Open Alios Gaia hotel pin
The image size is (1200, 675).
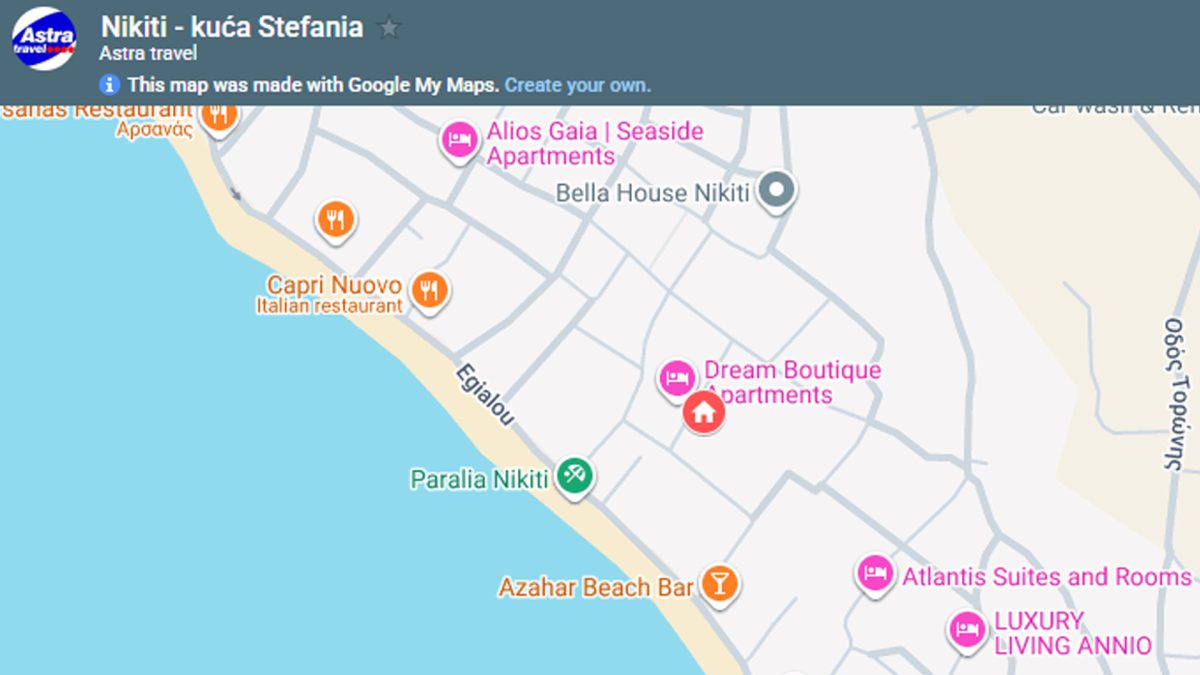pos(459,138)
